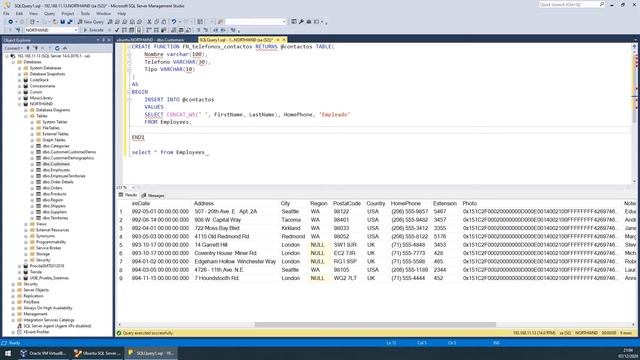
Task: Collapse the Tables folder node
Action: pyautogui.click(x=26, y=116)
